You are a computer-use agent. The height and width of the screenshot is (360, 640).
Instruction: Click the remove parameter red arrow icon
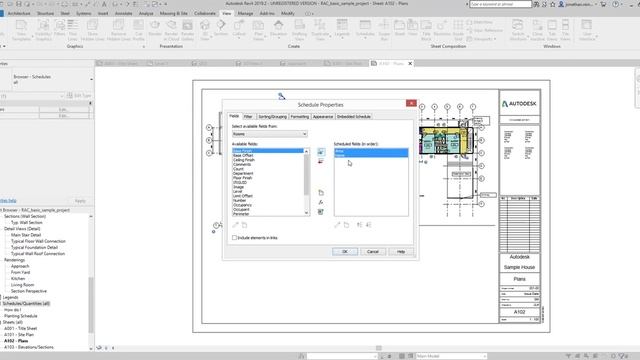point(321,162)
